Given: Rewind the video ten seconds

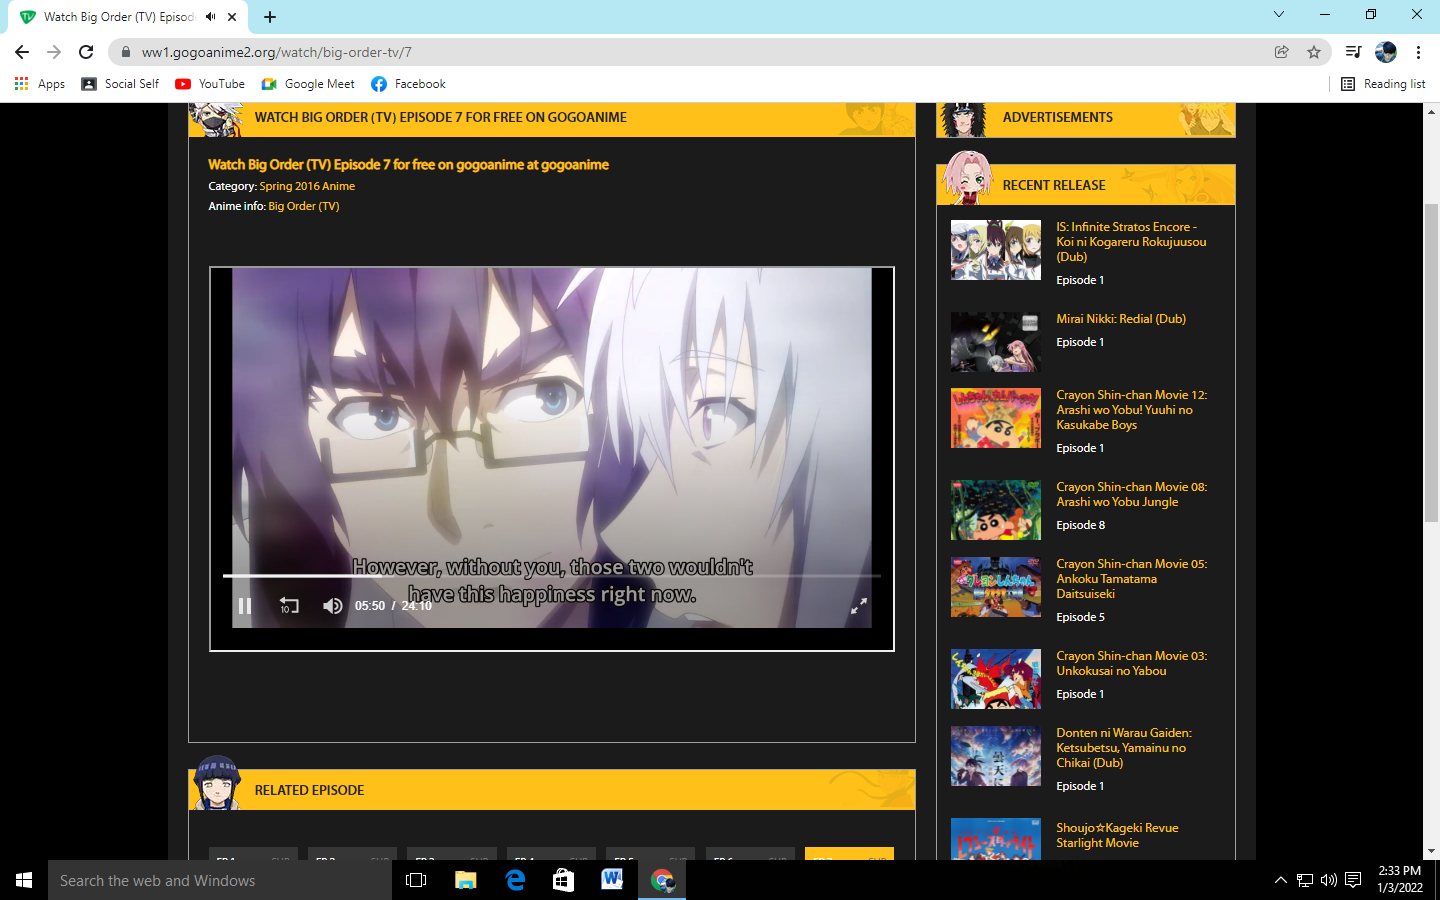Looking at the screenshot, I should pos(289,606).
